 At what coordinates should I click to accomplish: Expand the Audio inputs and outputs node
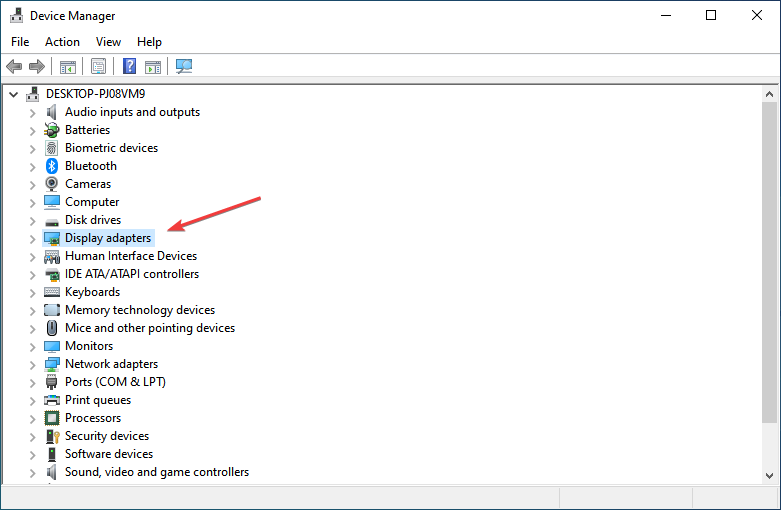32,113
